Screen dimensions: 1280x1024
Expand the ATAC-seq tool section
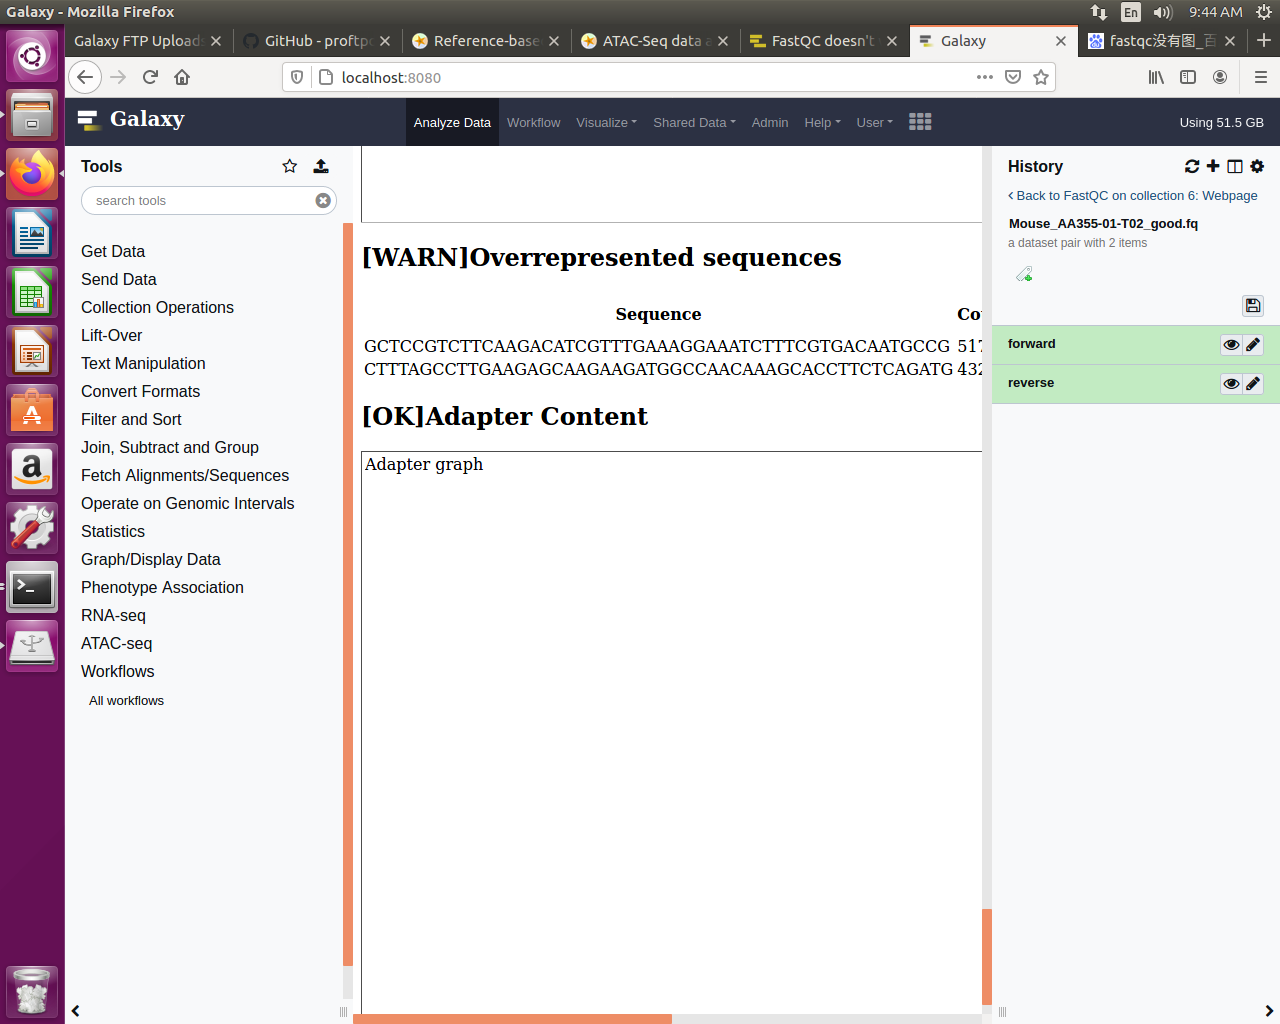(x=117, y=643)
